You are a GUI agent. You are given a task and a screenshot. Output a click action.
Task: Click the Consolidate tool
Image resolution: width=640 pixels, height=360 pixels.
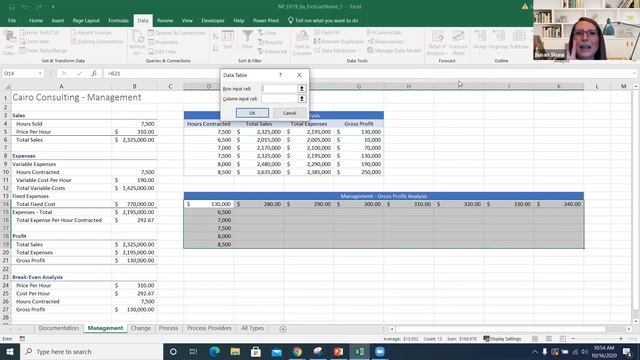(384, 33)
